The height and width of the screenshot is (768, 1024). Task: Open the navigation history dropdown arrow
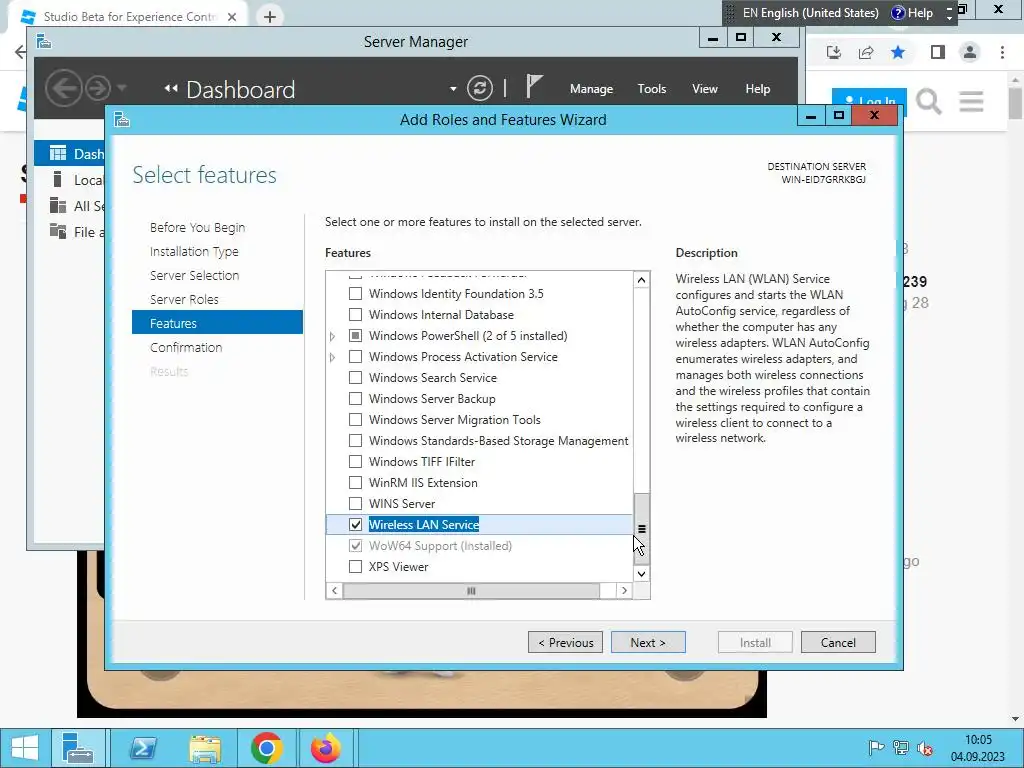[121, 88]
